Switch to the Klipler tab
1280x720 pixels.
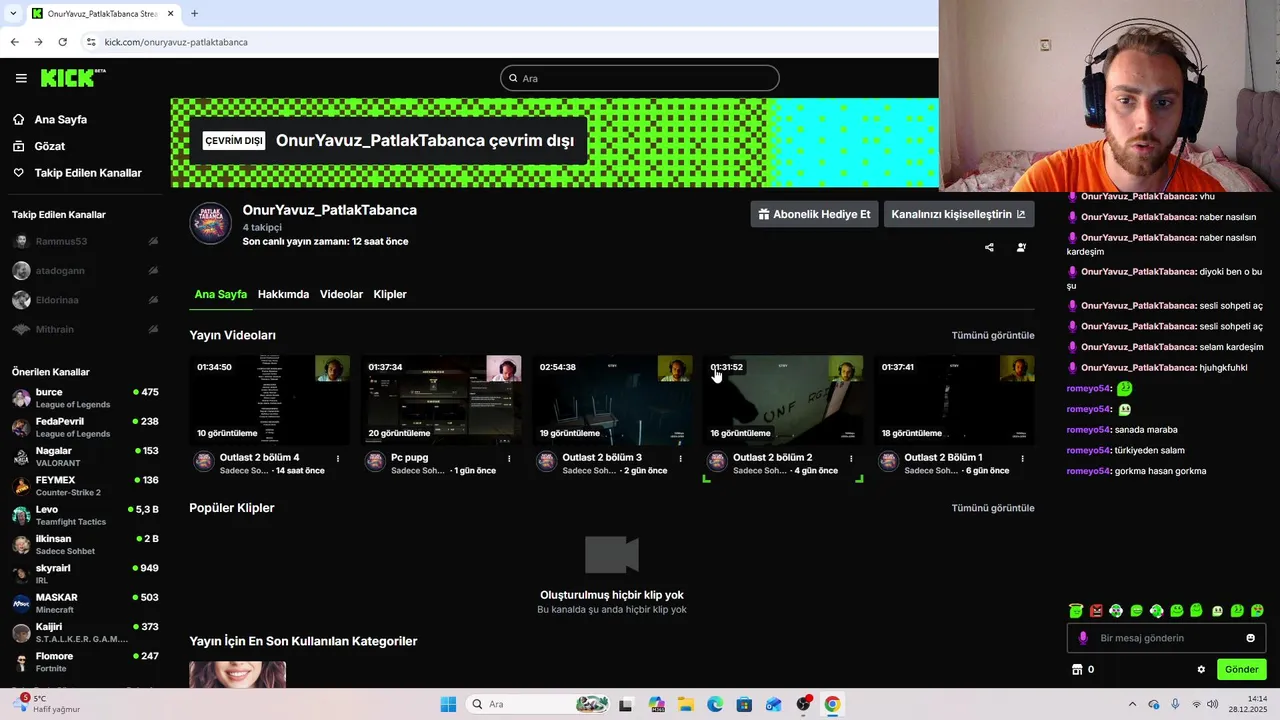pyautogui.click(x=390, y=294)
